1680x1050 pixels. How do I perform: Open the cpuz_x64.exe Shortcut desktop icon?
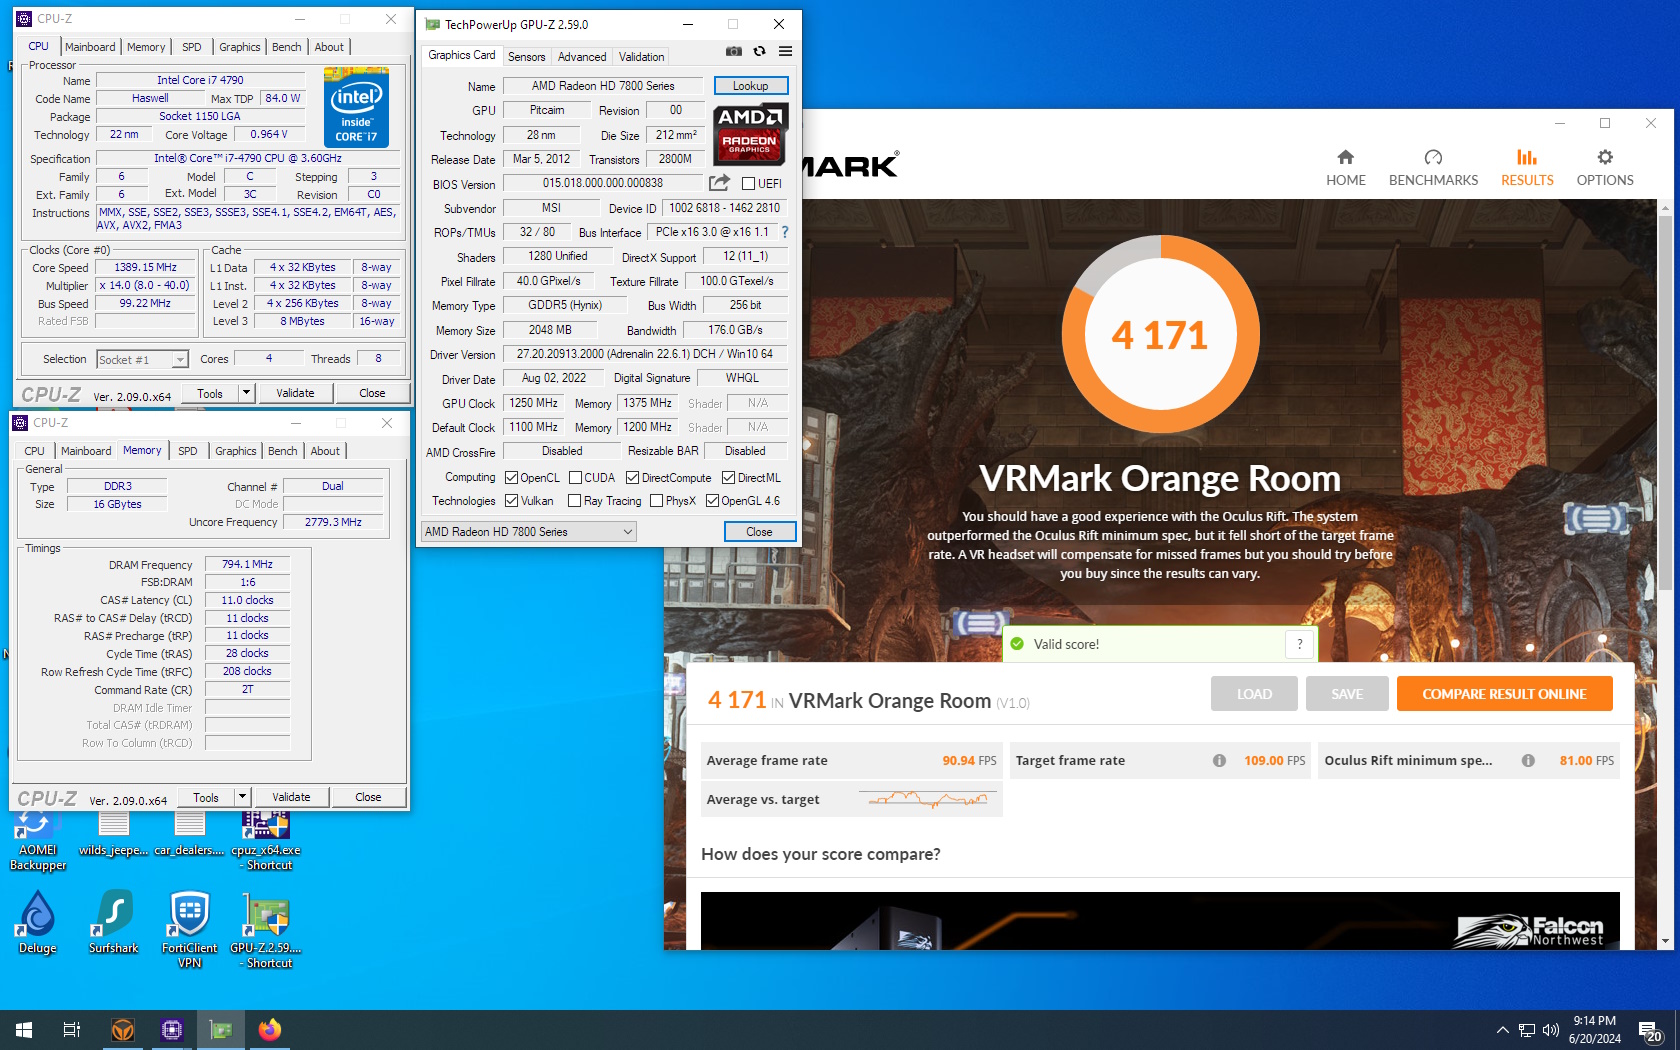click(x=266, y=840)
